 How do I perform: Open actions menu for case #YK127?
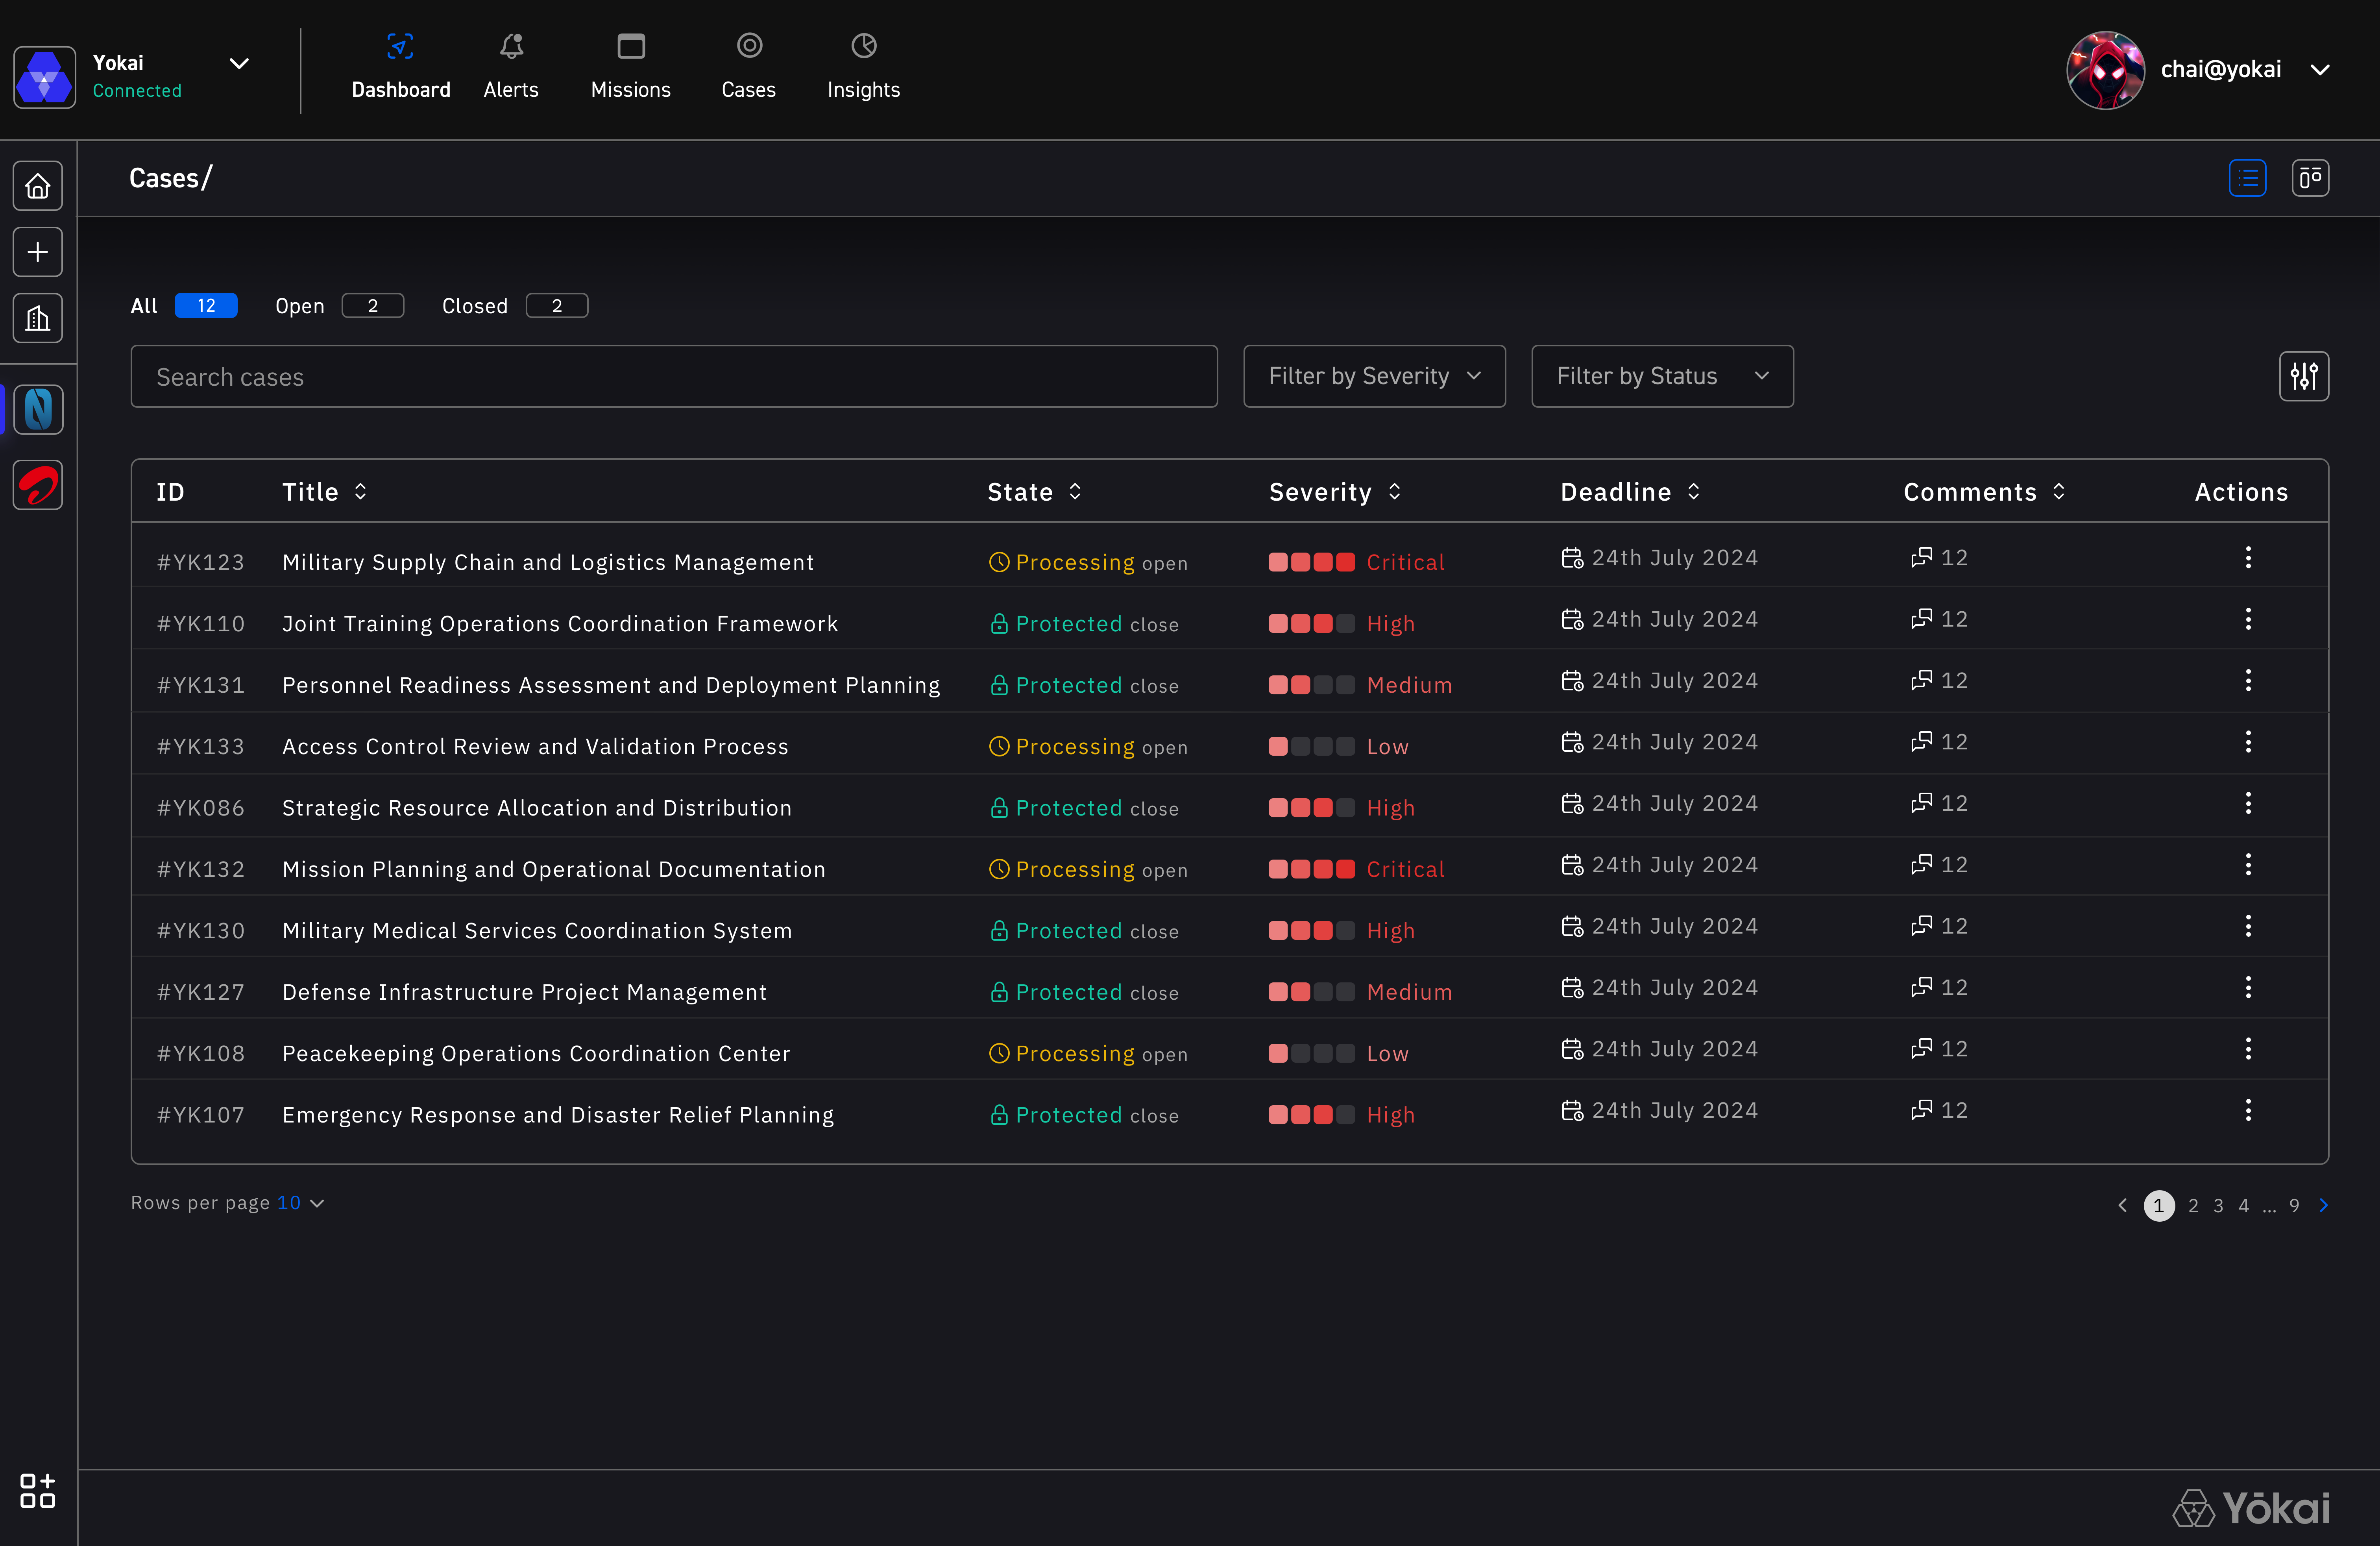(x=2248, y=987)
